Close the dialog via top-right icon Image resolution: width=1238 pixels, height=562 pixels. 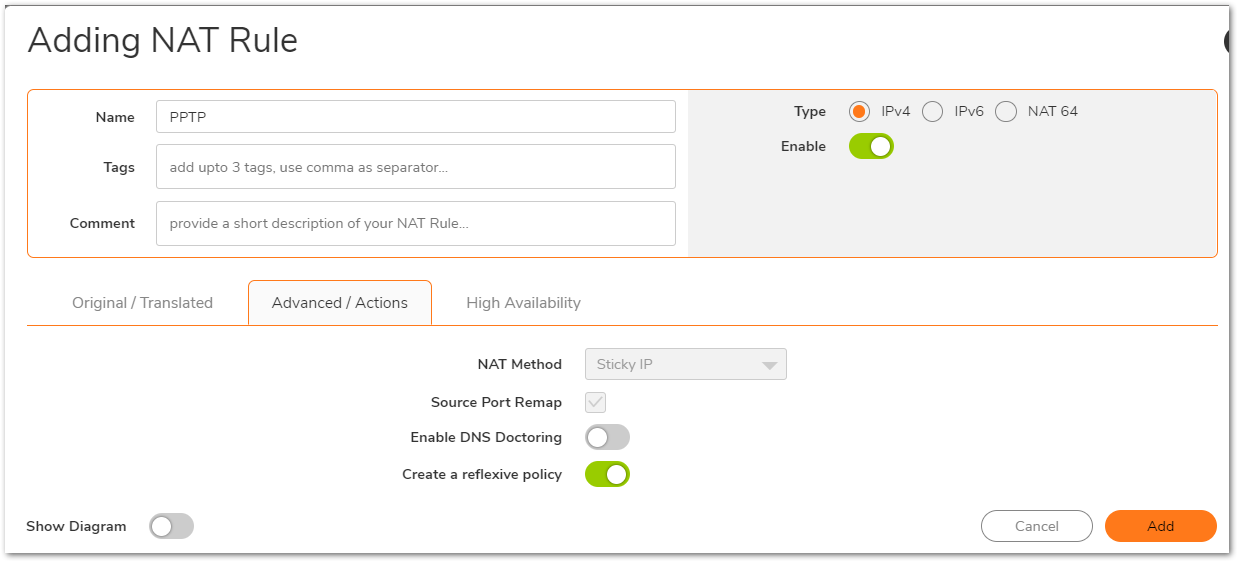click(x=1231, y=41)
